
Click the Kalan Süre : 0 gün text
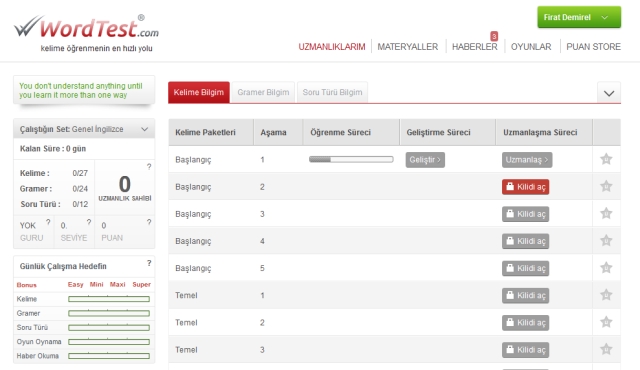click(53, 148)
